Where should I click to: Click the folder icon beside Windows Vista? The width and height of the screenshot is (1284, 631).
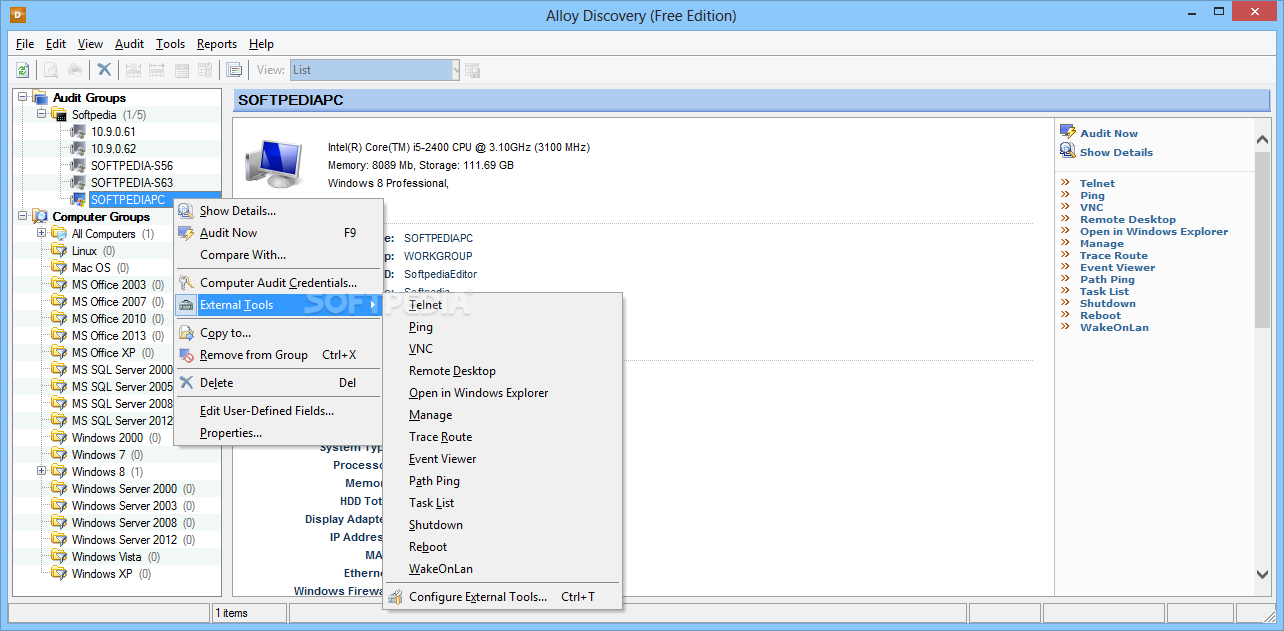[x=60, y=557]
